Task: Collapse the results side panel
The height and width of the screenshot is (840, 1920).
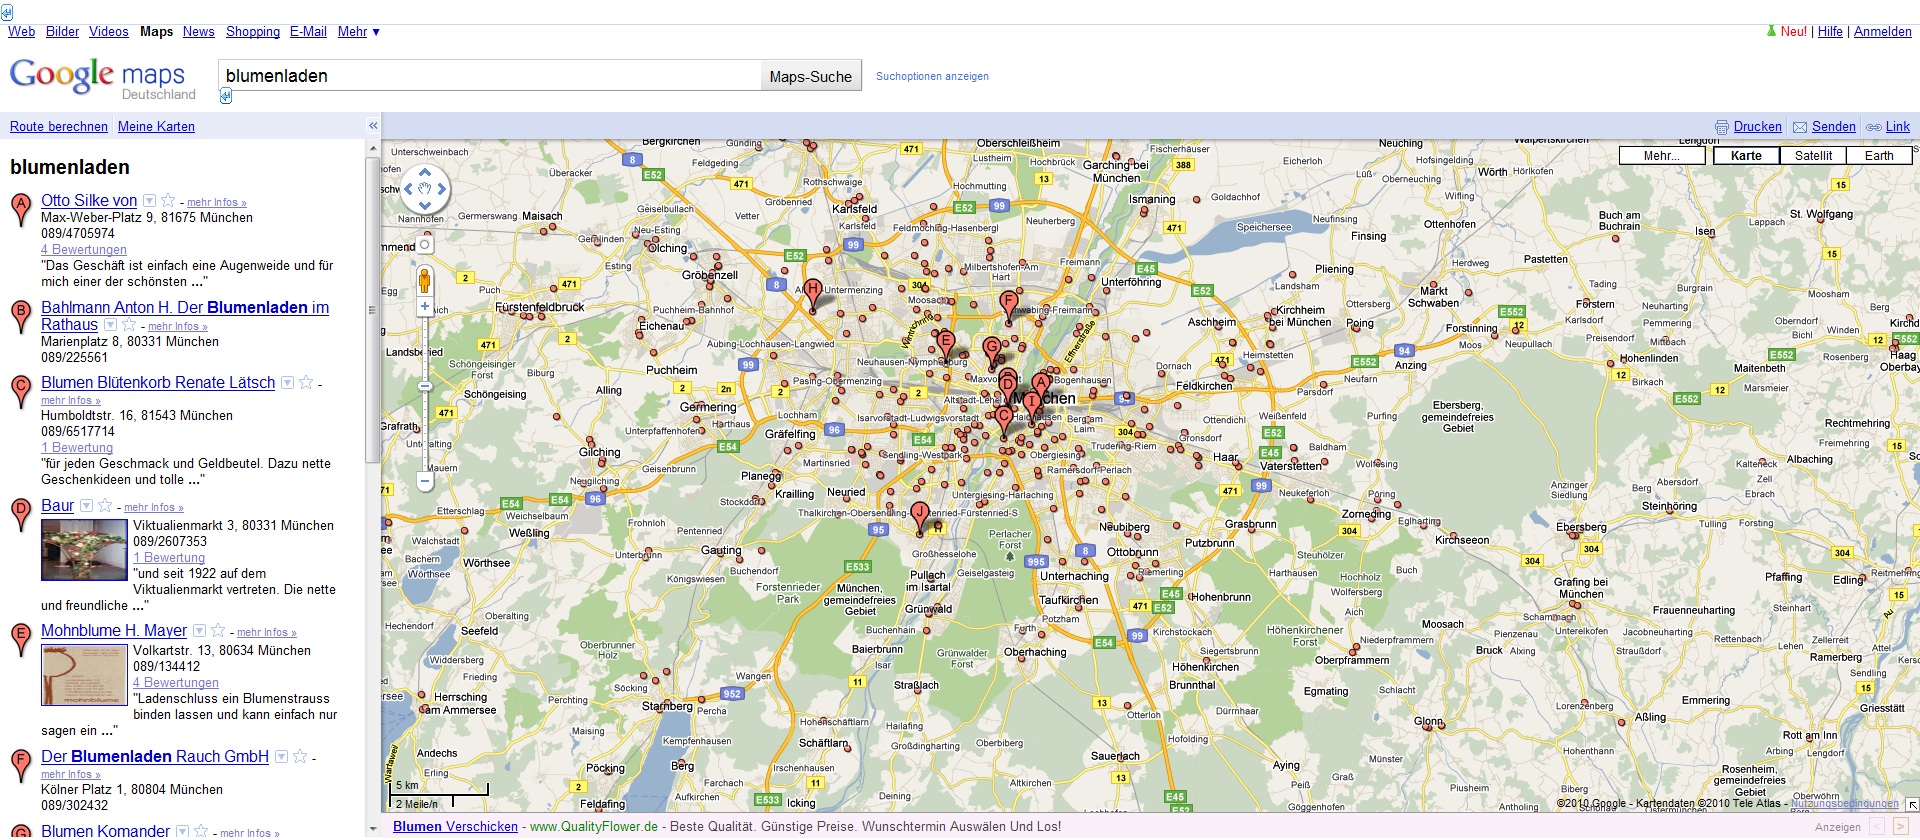Action: [373, 126]
